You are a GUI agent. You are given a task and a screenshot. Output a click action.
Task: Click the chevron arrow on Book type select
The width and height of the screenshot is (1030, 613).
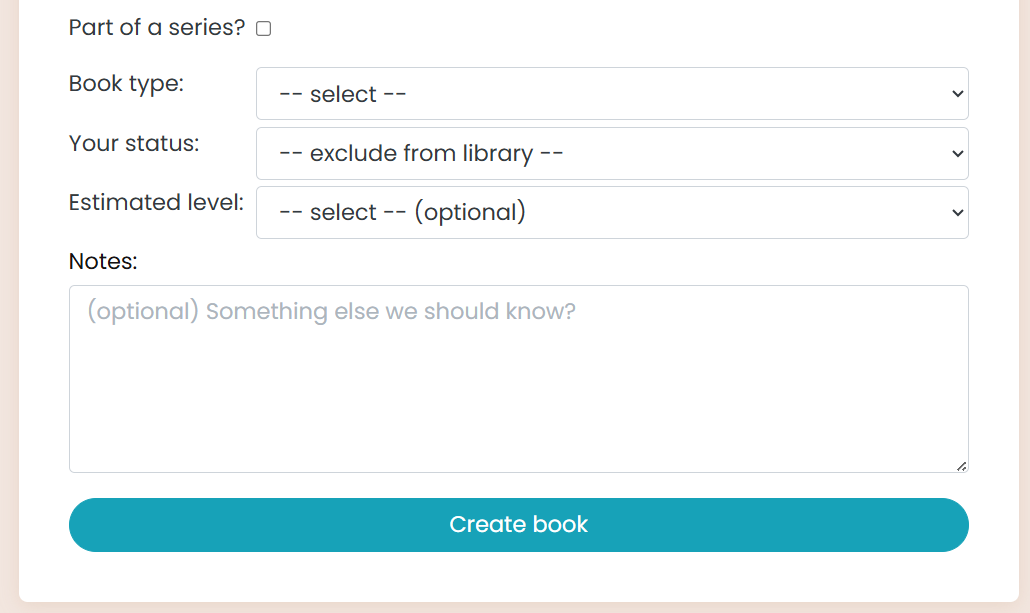(958, 93)
